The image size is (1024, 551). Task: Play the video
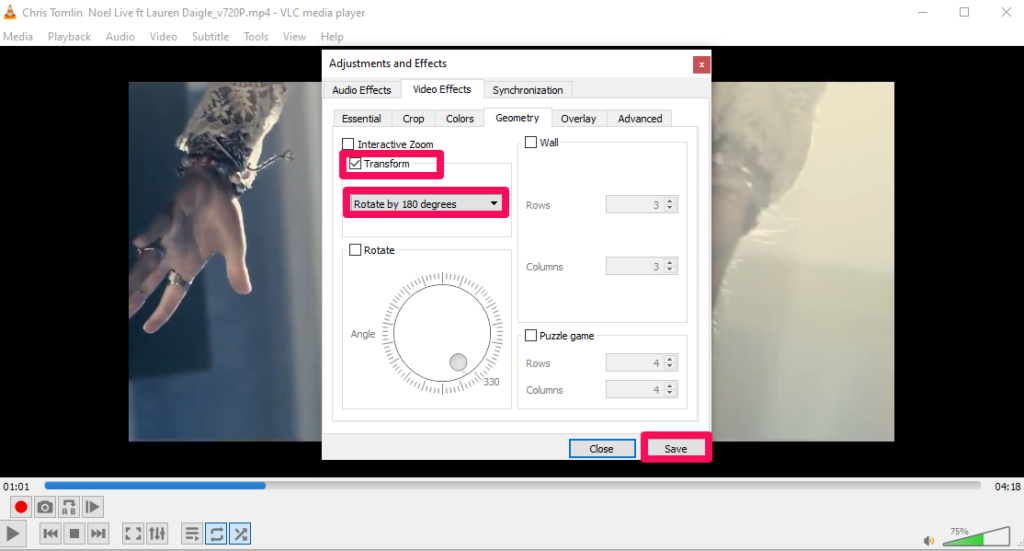[x=12, y=533]
